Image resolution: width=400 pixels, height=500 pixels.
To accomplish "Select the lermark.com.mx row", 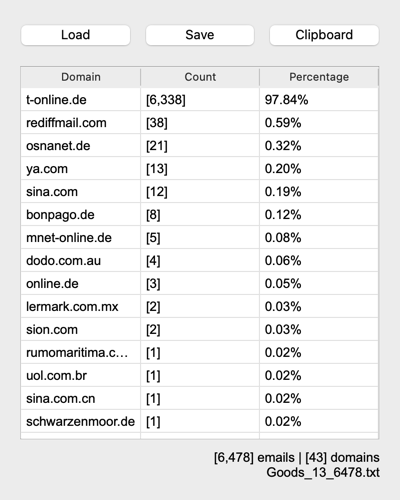I will pos(200,307).
